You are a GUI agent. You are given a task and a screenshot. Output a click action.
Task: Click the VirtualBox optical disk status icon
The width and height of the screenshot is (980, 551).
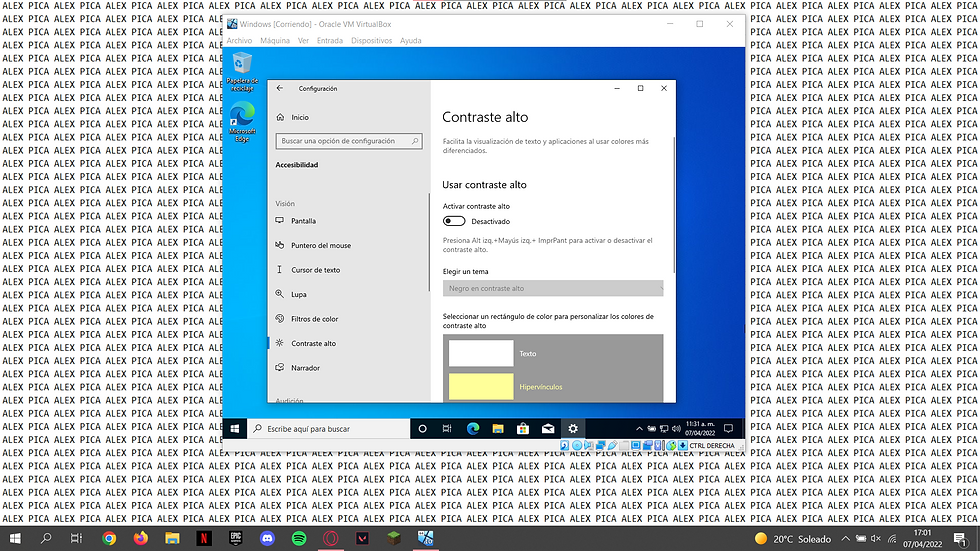(x=577, y=445)
